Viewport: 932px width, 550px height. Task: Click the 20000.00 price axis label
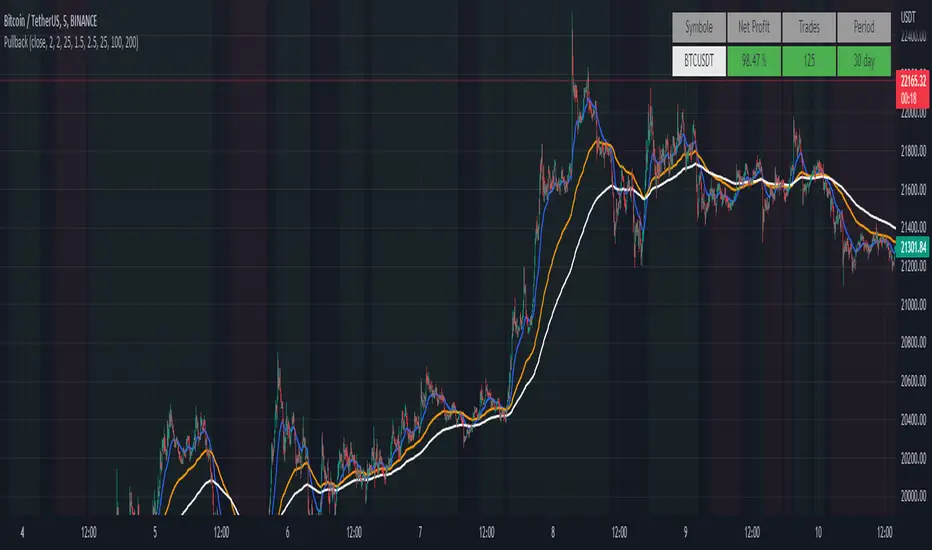pyautogui.click(x=913, y=496)
